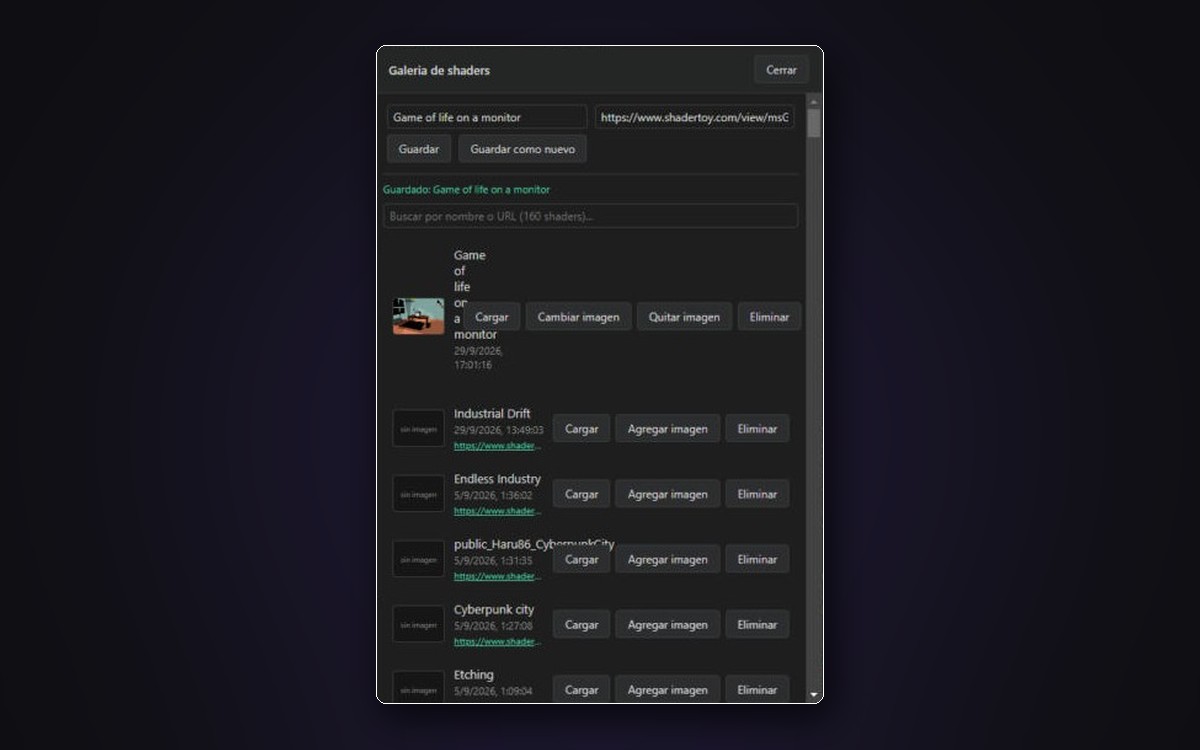Load the Game of life shader
The height and width of the screenshot is (750, 1200).
[492, 317]
